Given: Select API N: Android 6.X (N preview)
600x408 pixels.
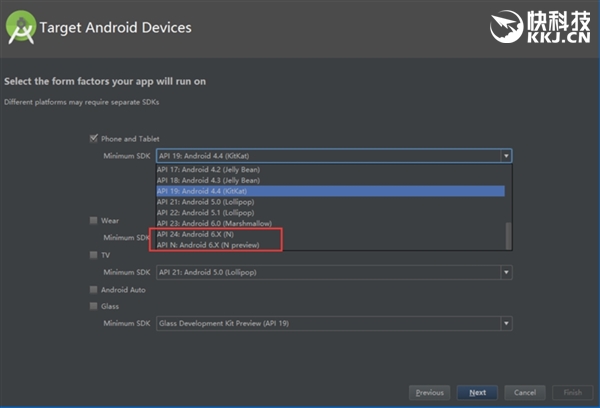Looking at the screenshot, I should tap(331, 245).
